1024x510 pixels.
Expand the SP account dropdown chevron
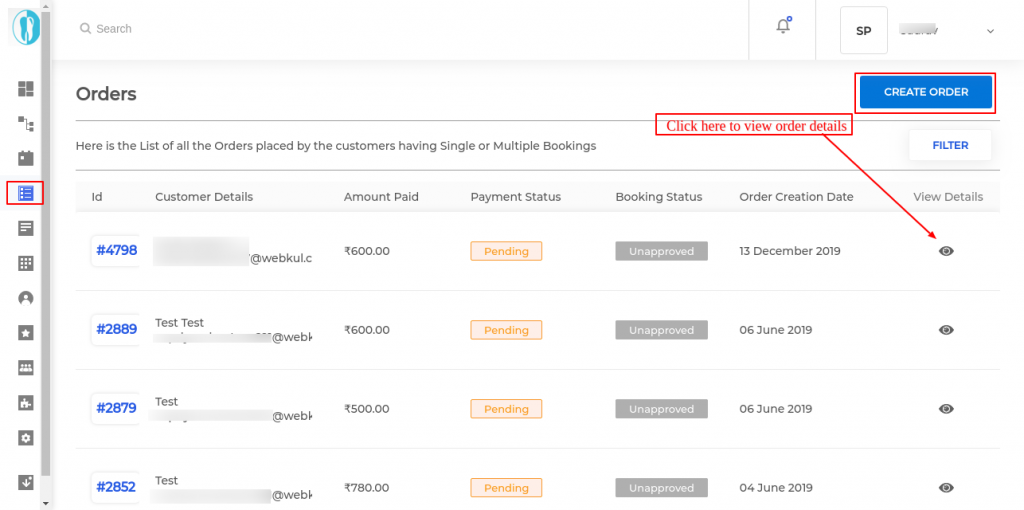click(990, 31)
